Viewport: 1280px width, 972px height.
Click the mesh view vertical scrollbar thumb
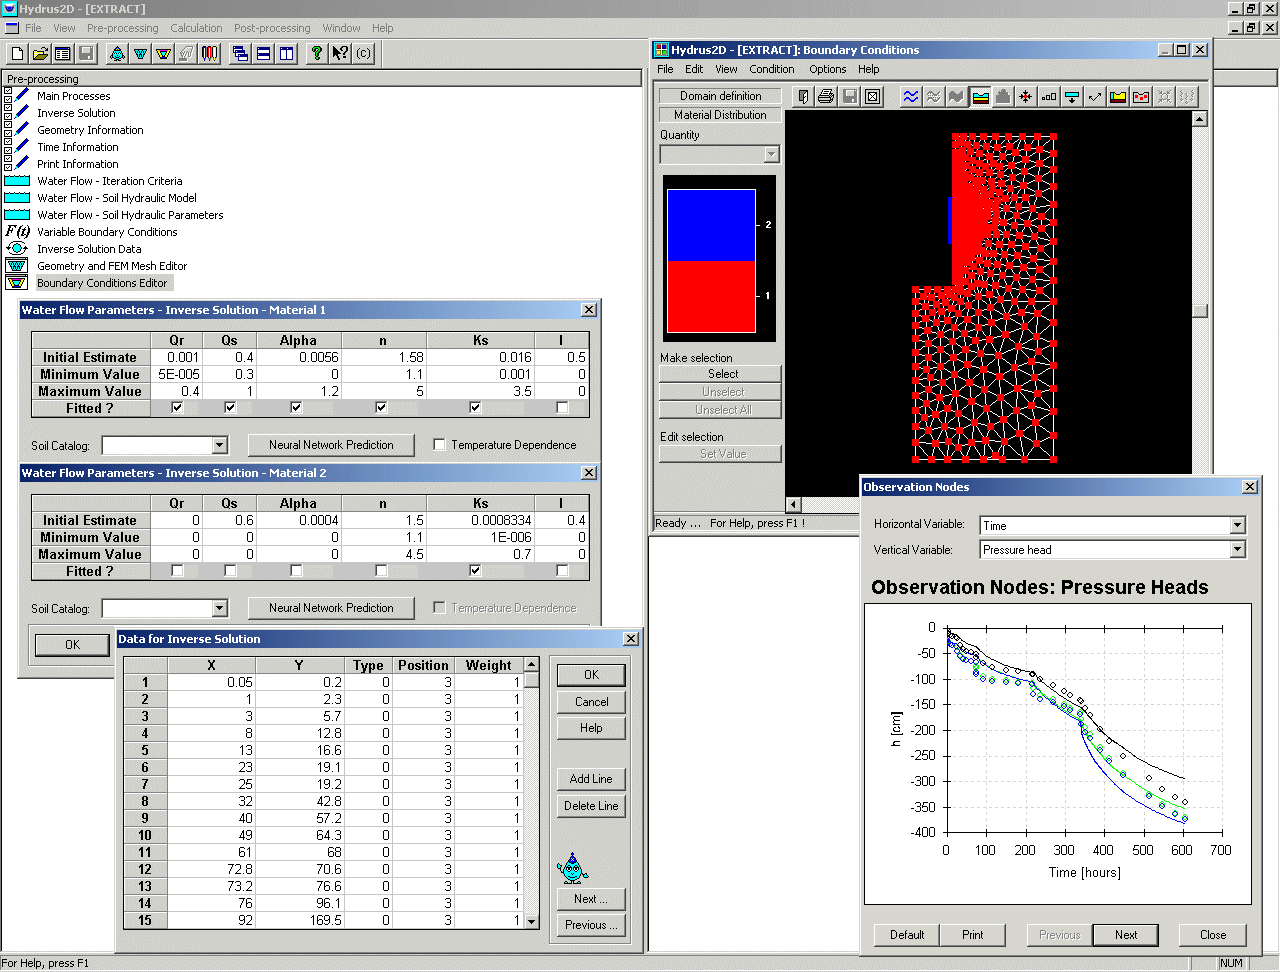pos(1200,310)
